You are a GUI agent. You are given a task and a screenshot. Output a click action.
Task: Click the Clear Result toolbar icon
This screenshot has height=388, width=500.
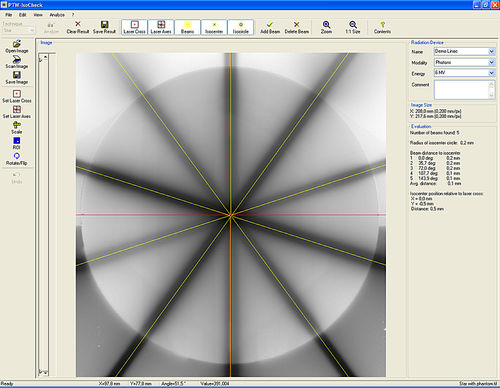(x=78, y=24)
